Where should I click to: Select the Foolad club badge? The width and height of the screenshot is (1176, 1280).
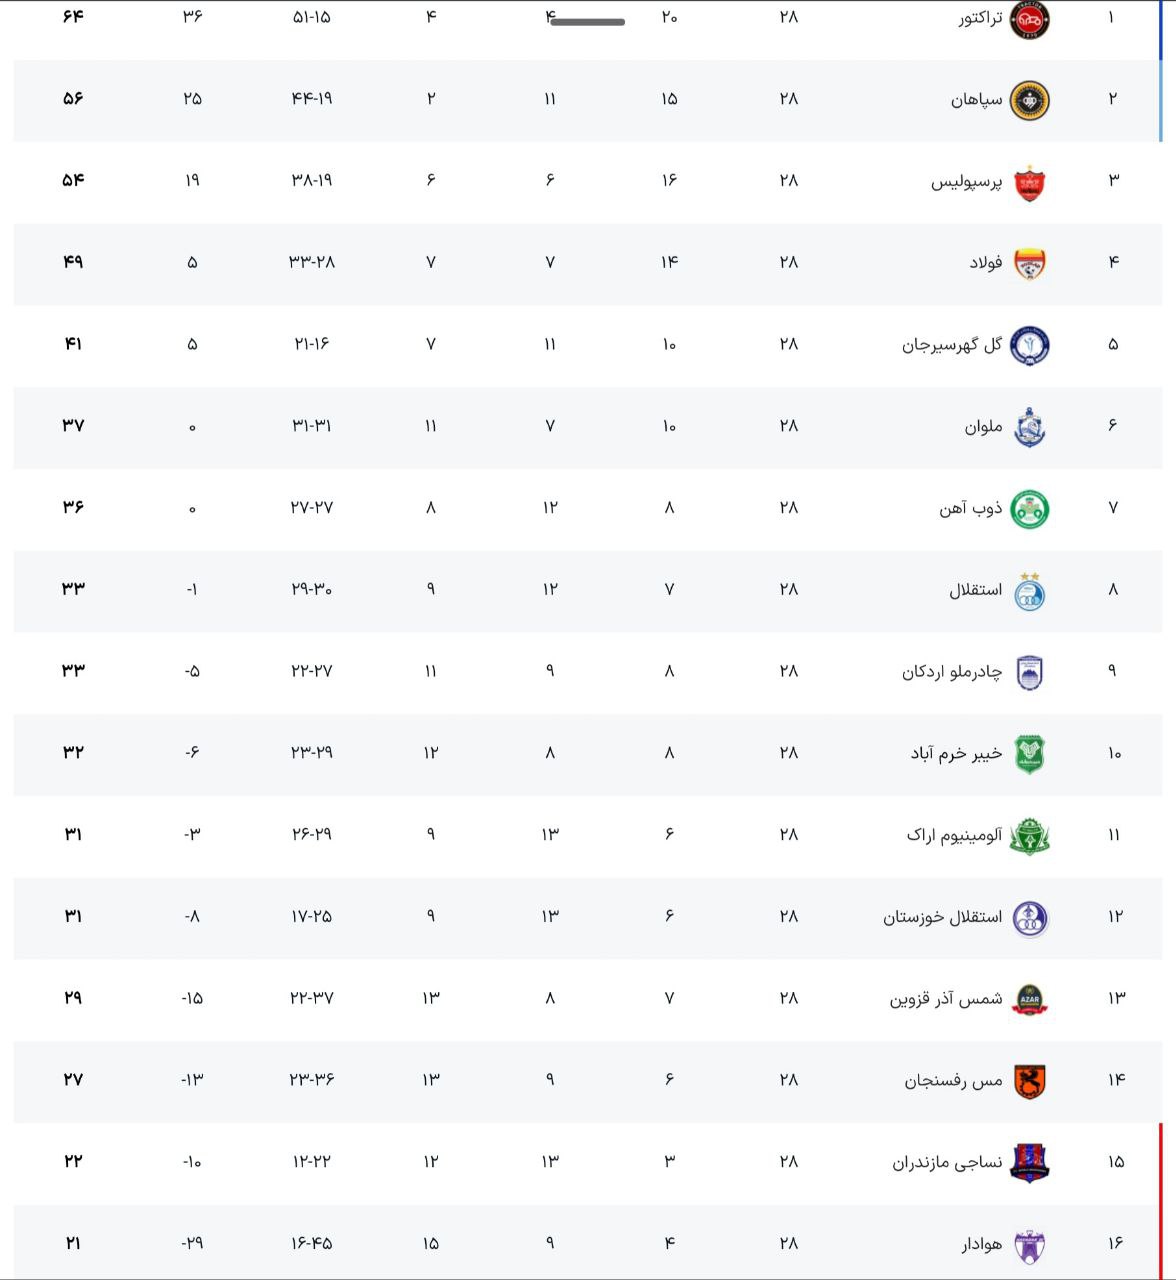[x=1029, y=264]
